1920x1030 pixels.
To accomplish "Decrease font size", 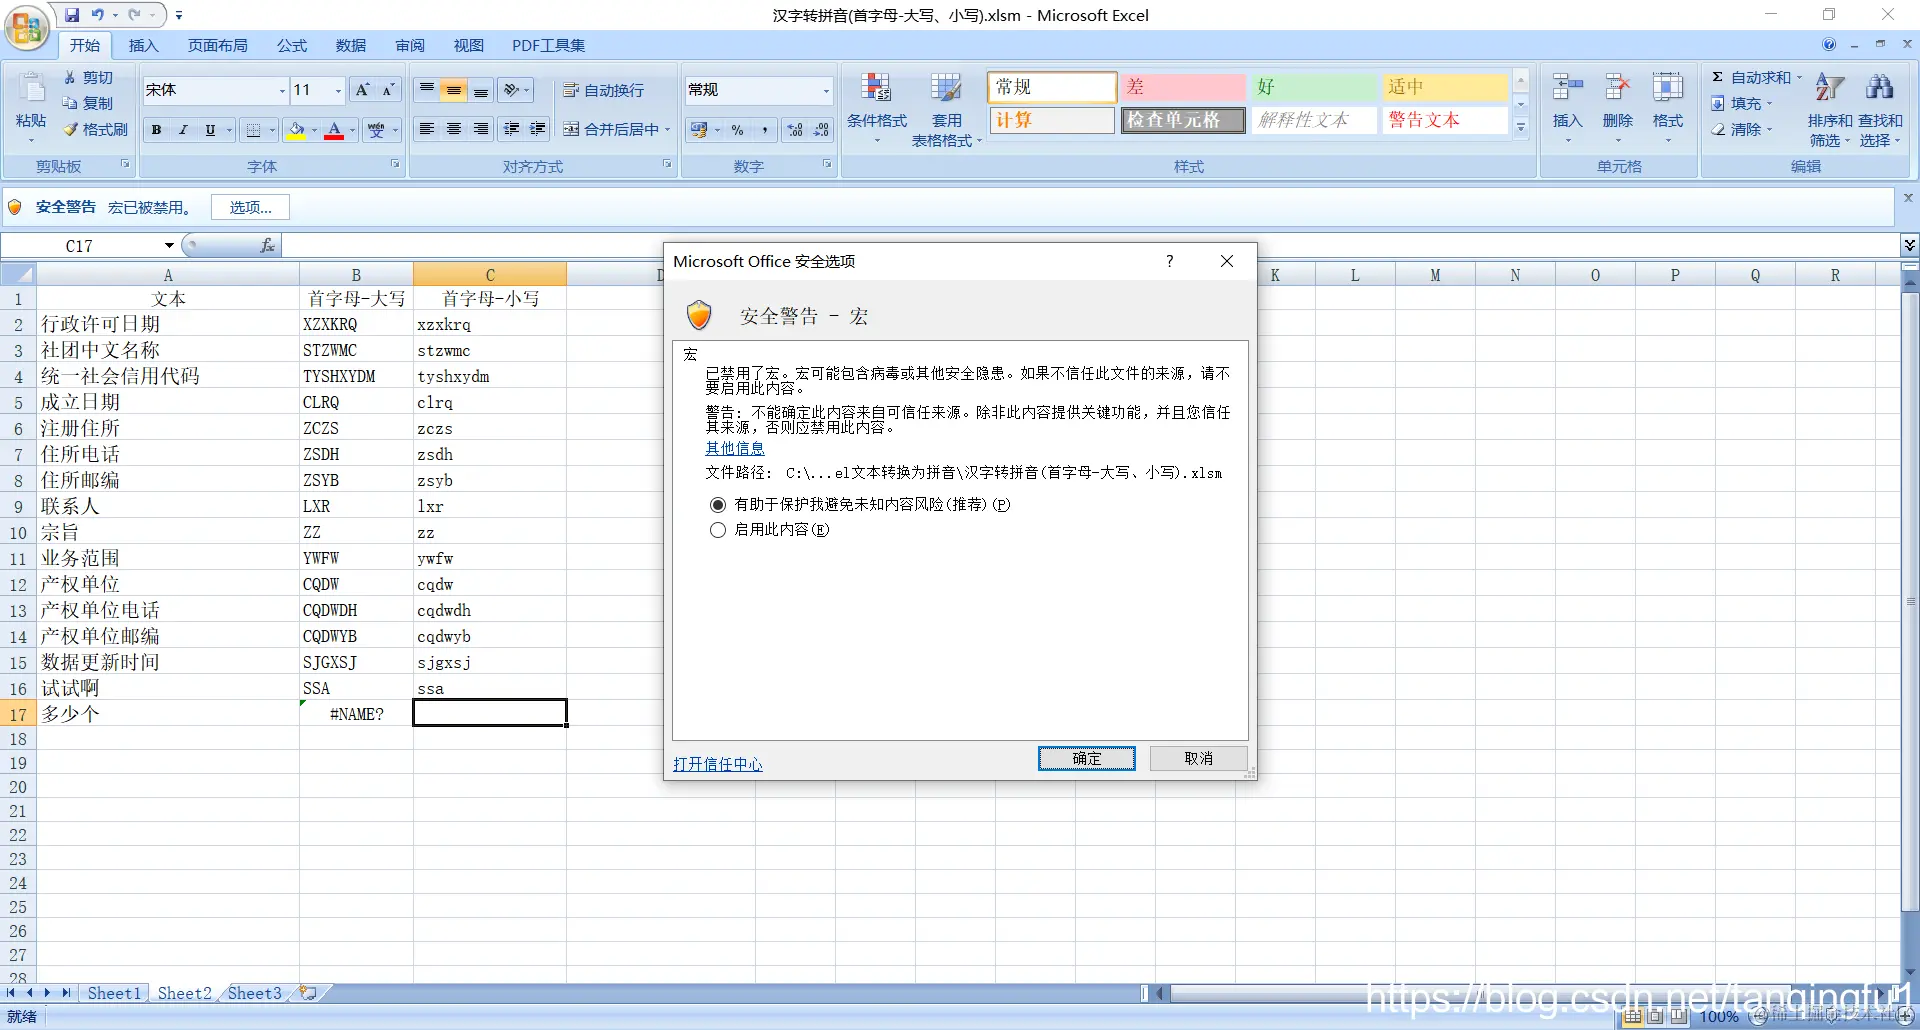I will click(x=388, y=90).
